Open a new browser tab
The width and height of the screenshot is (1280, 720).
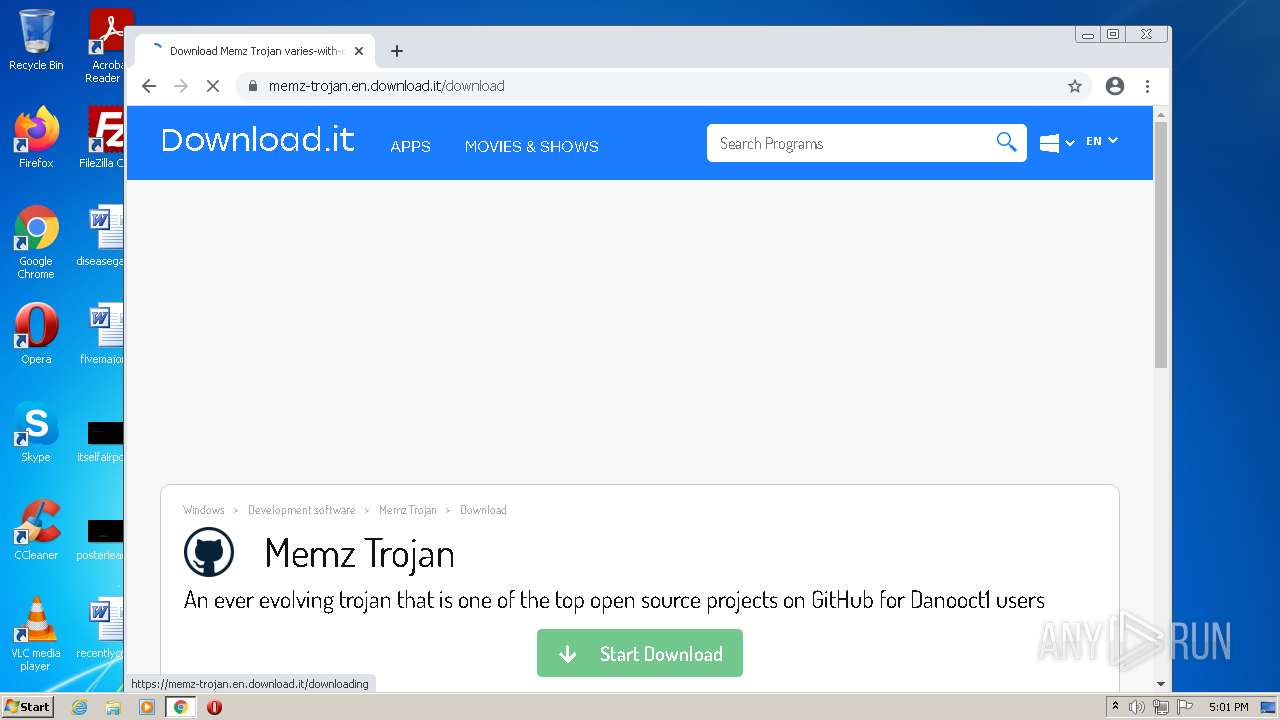click(397, 51)
